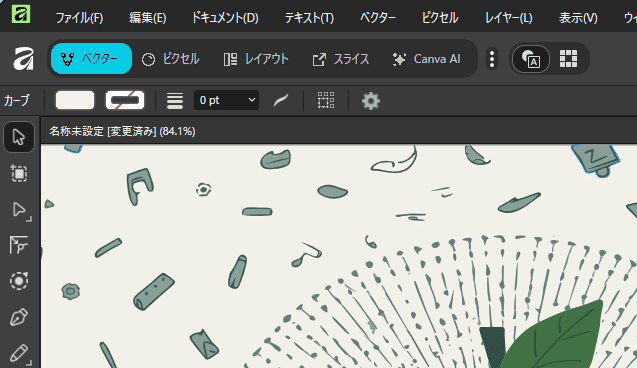Open the ドキュメント(D) menu
Image resolution: width=637 pixels, height=368 pixels.
click(225, 18)
